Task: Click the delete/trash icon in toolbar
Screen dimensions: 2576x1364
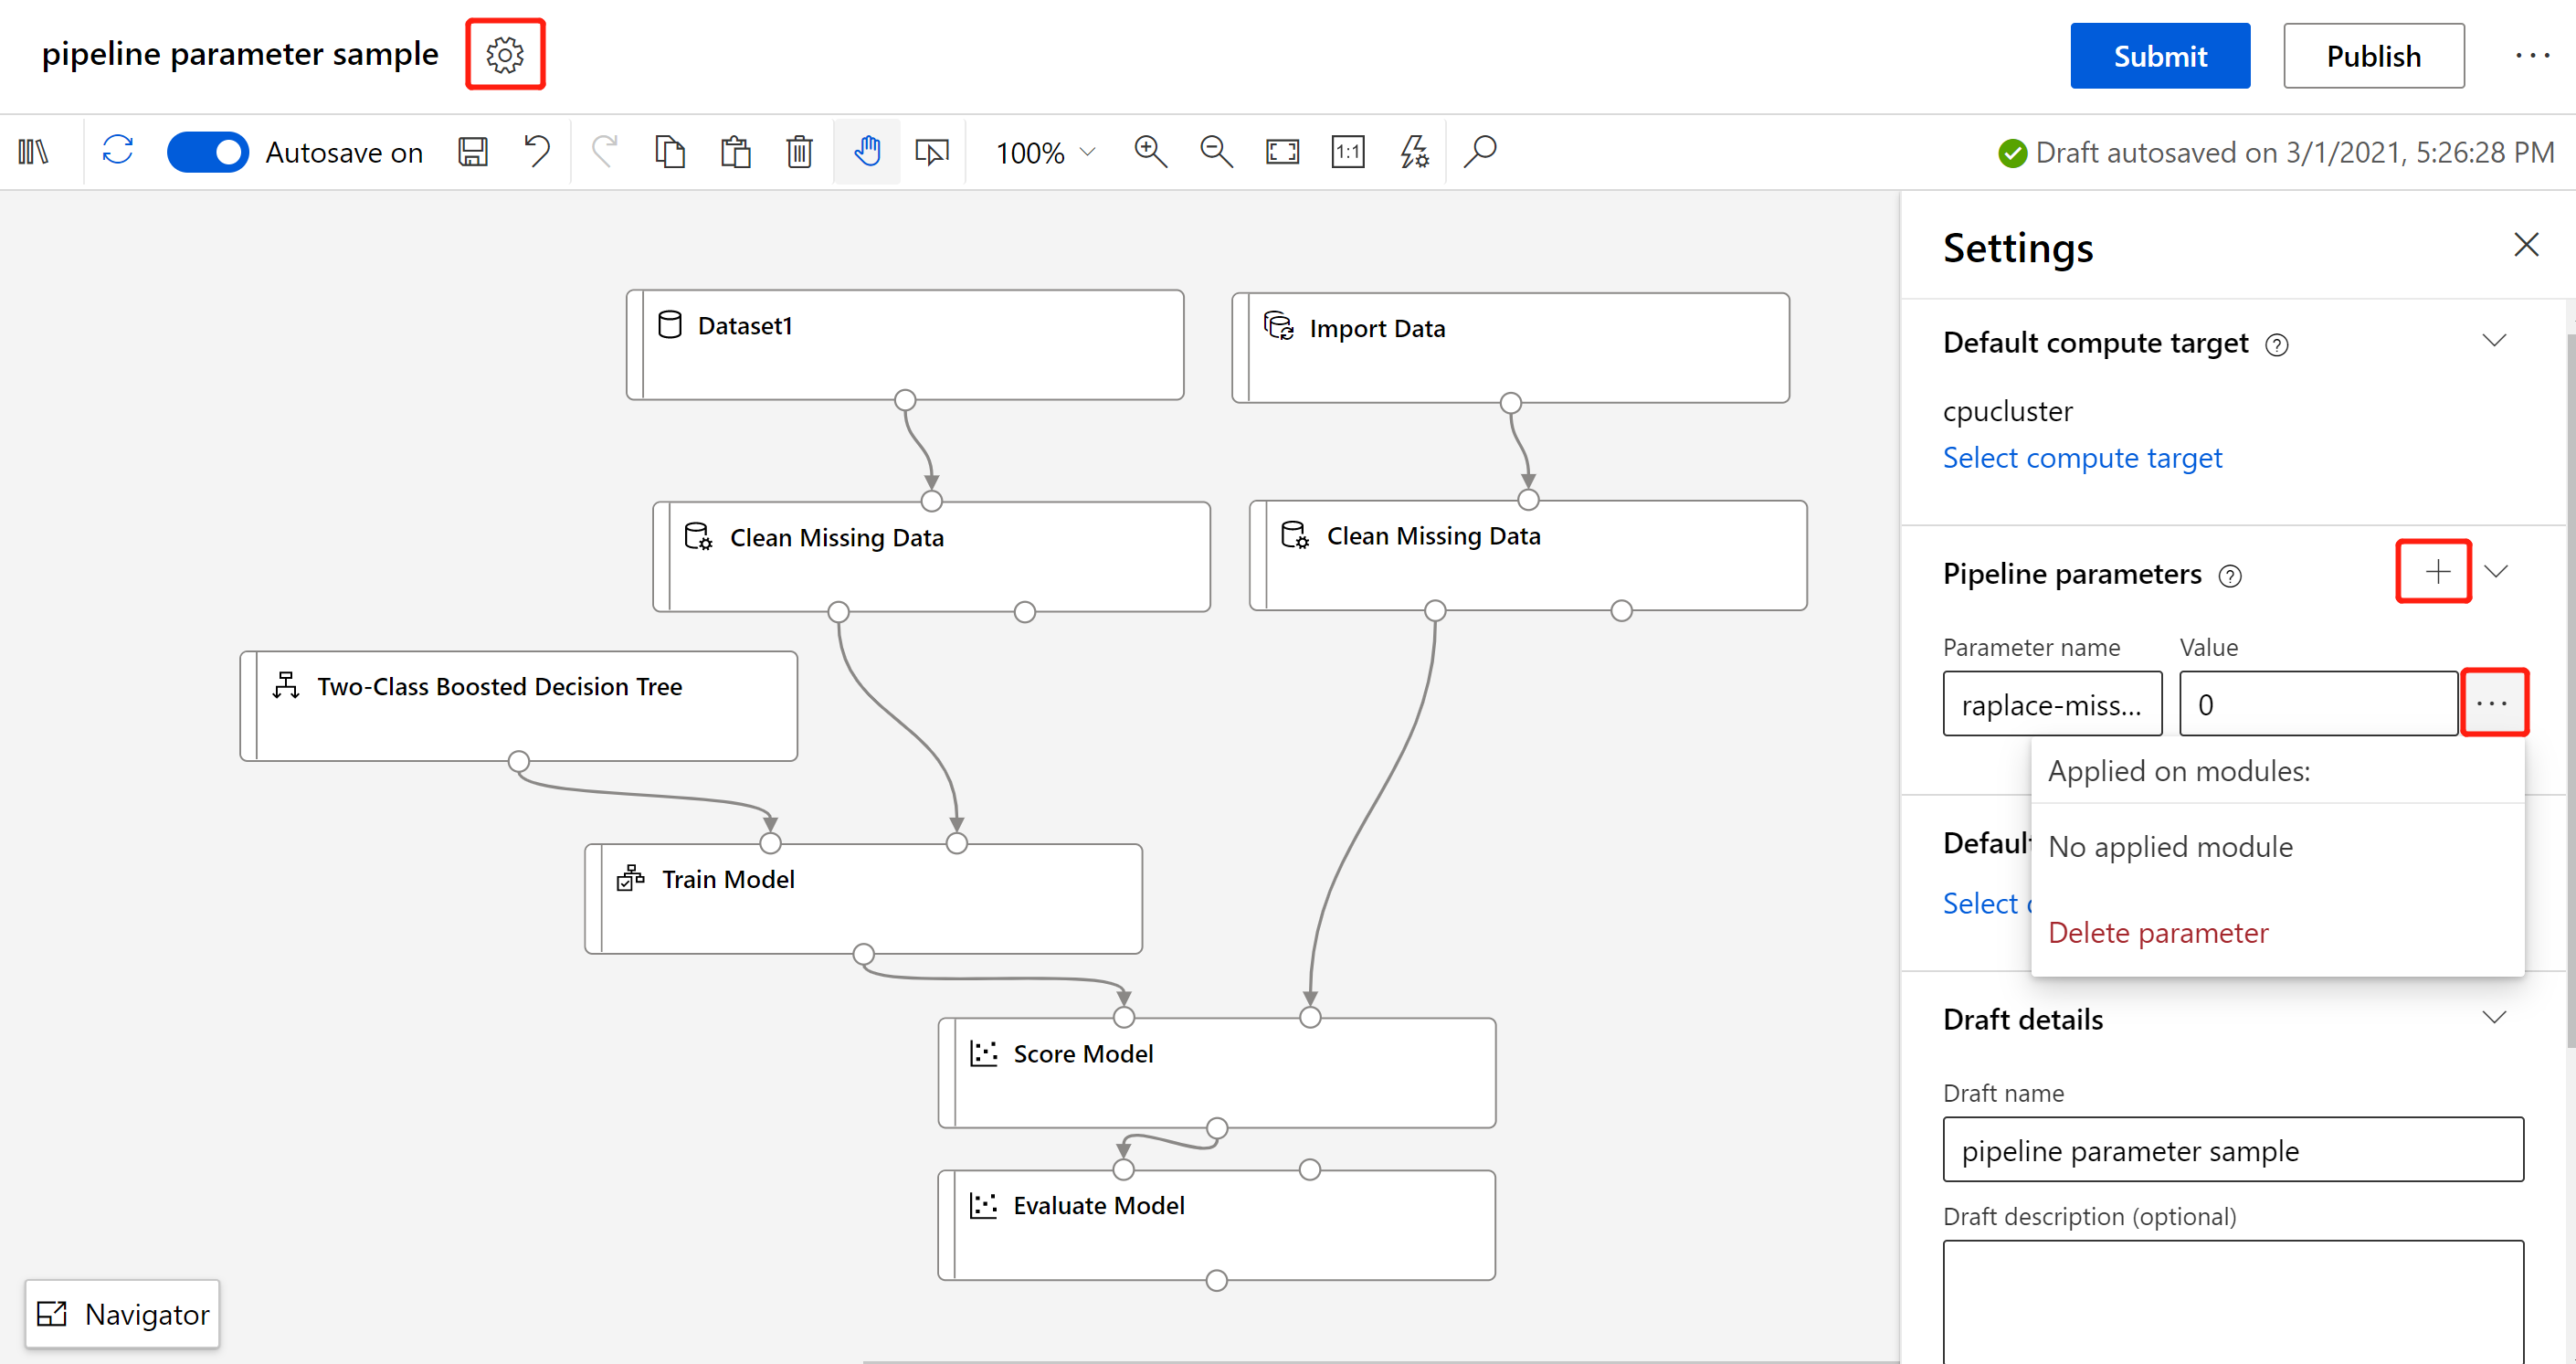Action: (x=797, y=152)
